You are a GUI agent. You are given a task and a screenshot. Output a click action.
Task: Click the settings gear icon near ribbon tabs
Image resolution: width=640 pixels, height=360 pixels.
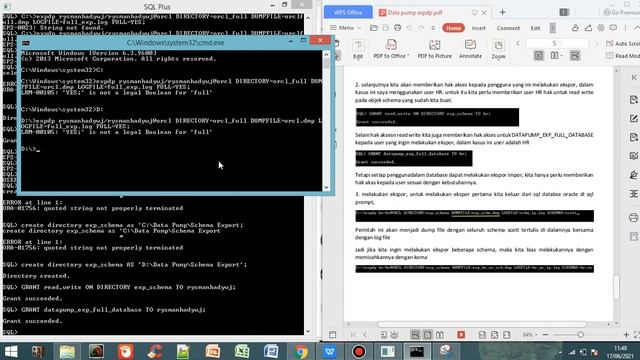click(x=601, y=28)
